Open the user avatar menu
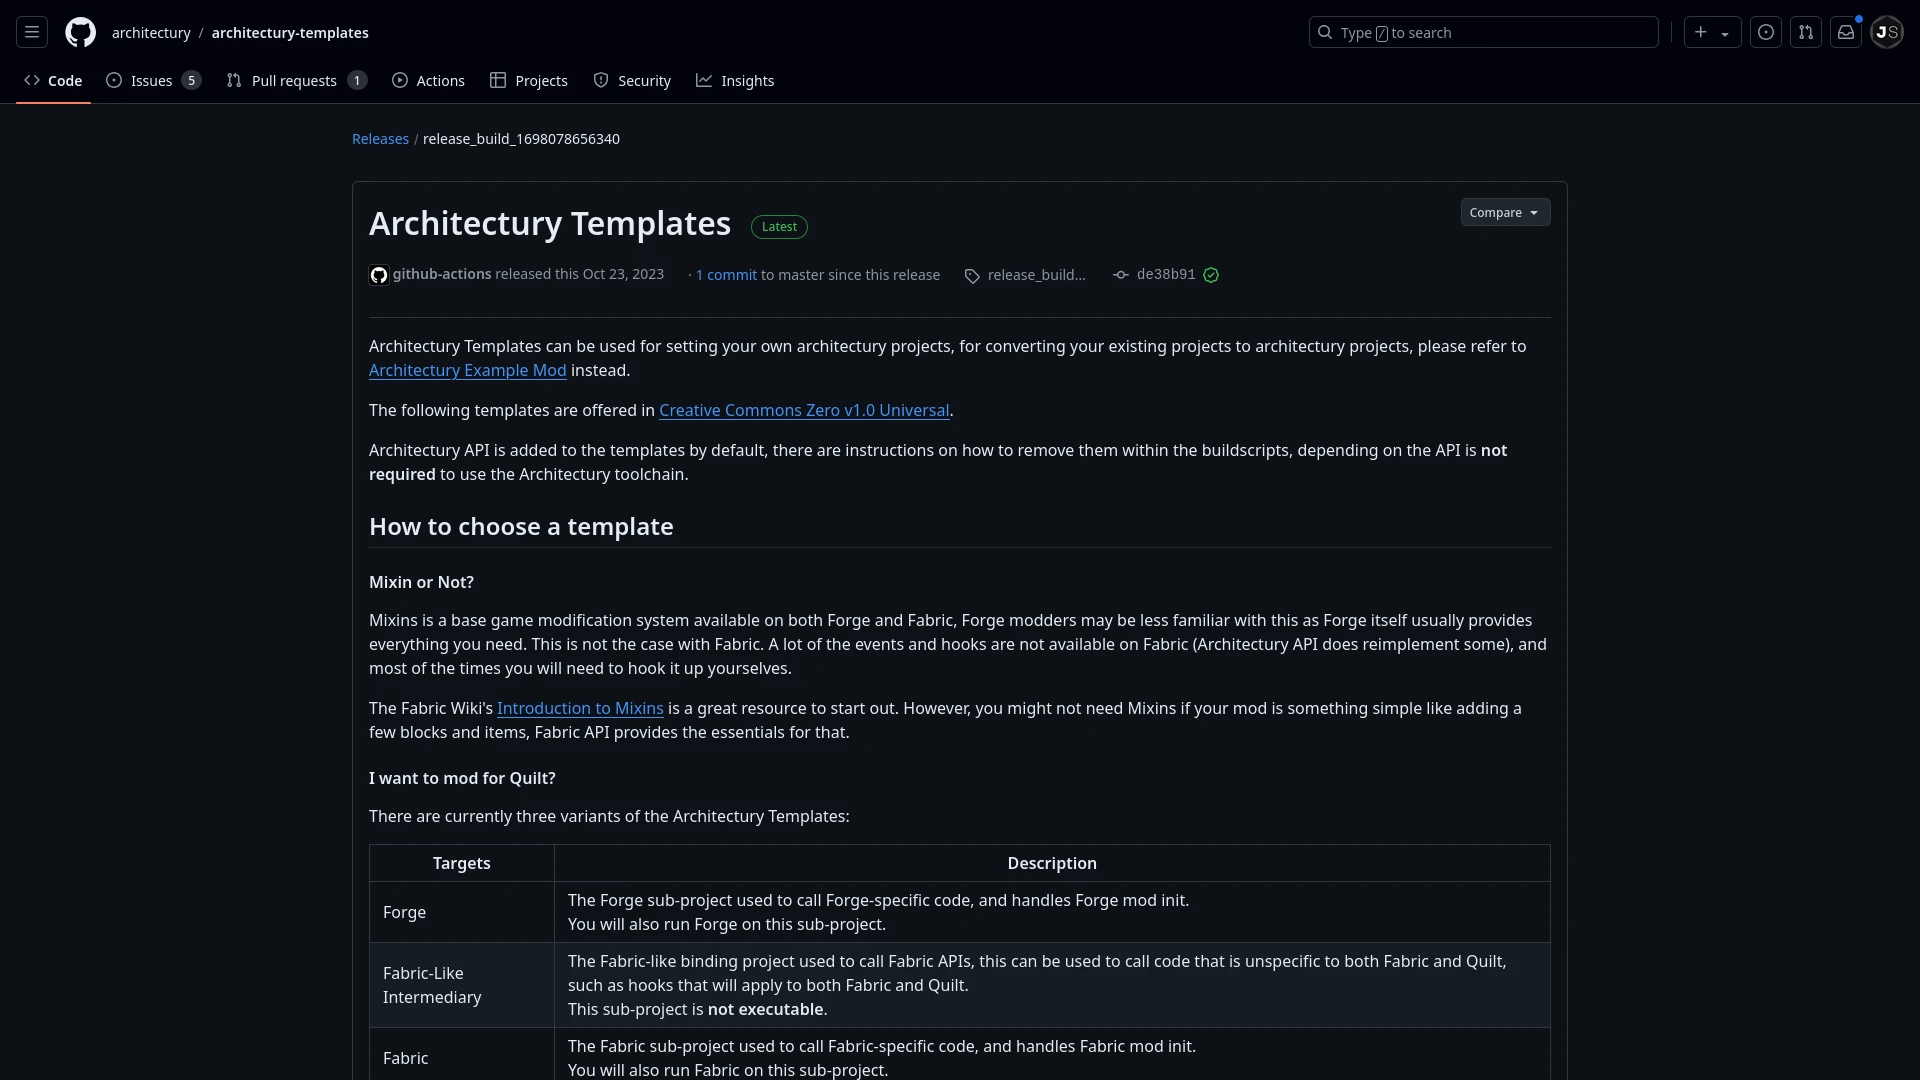This screenshot has height=1080, width=1920. pos(1887,32)
